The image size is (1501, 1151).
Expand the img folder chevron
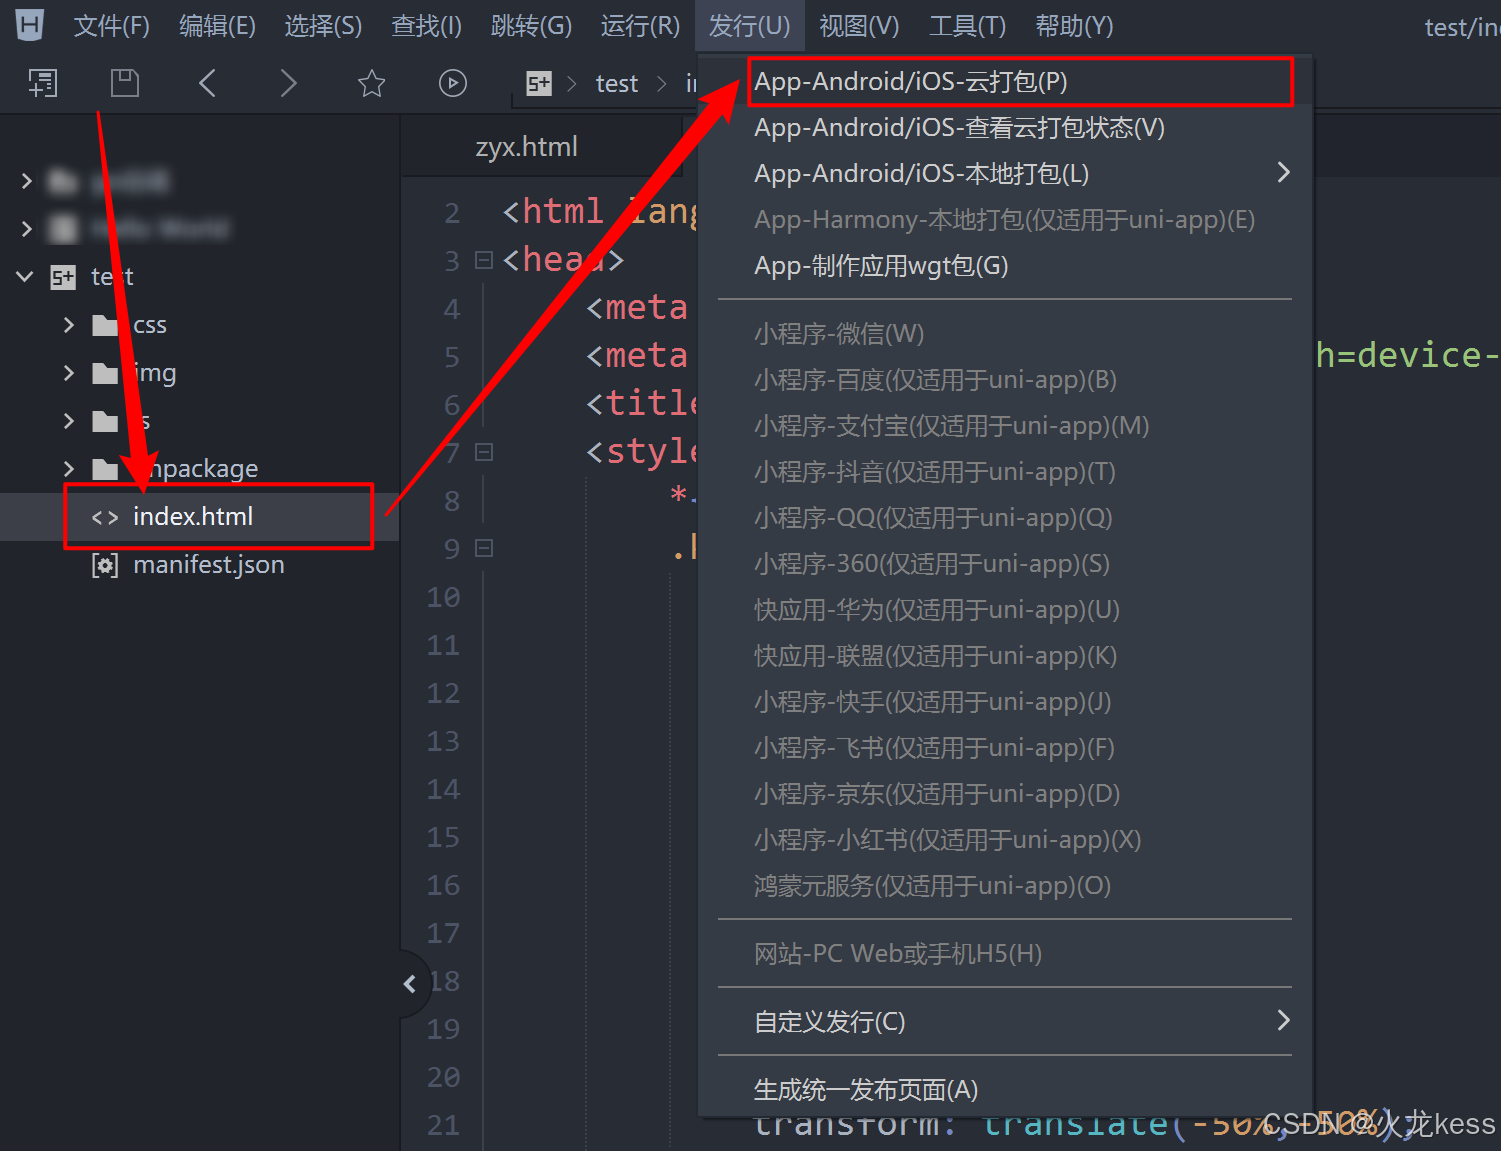(69, 373)
